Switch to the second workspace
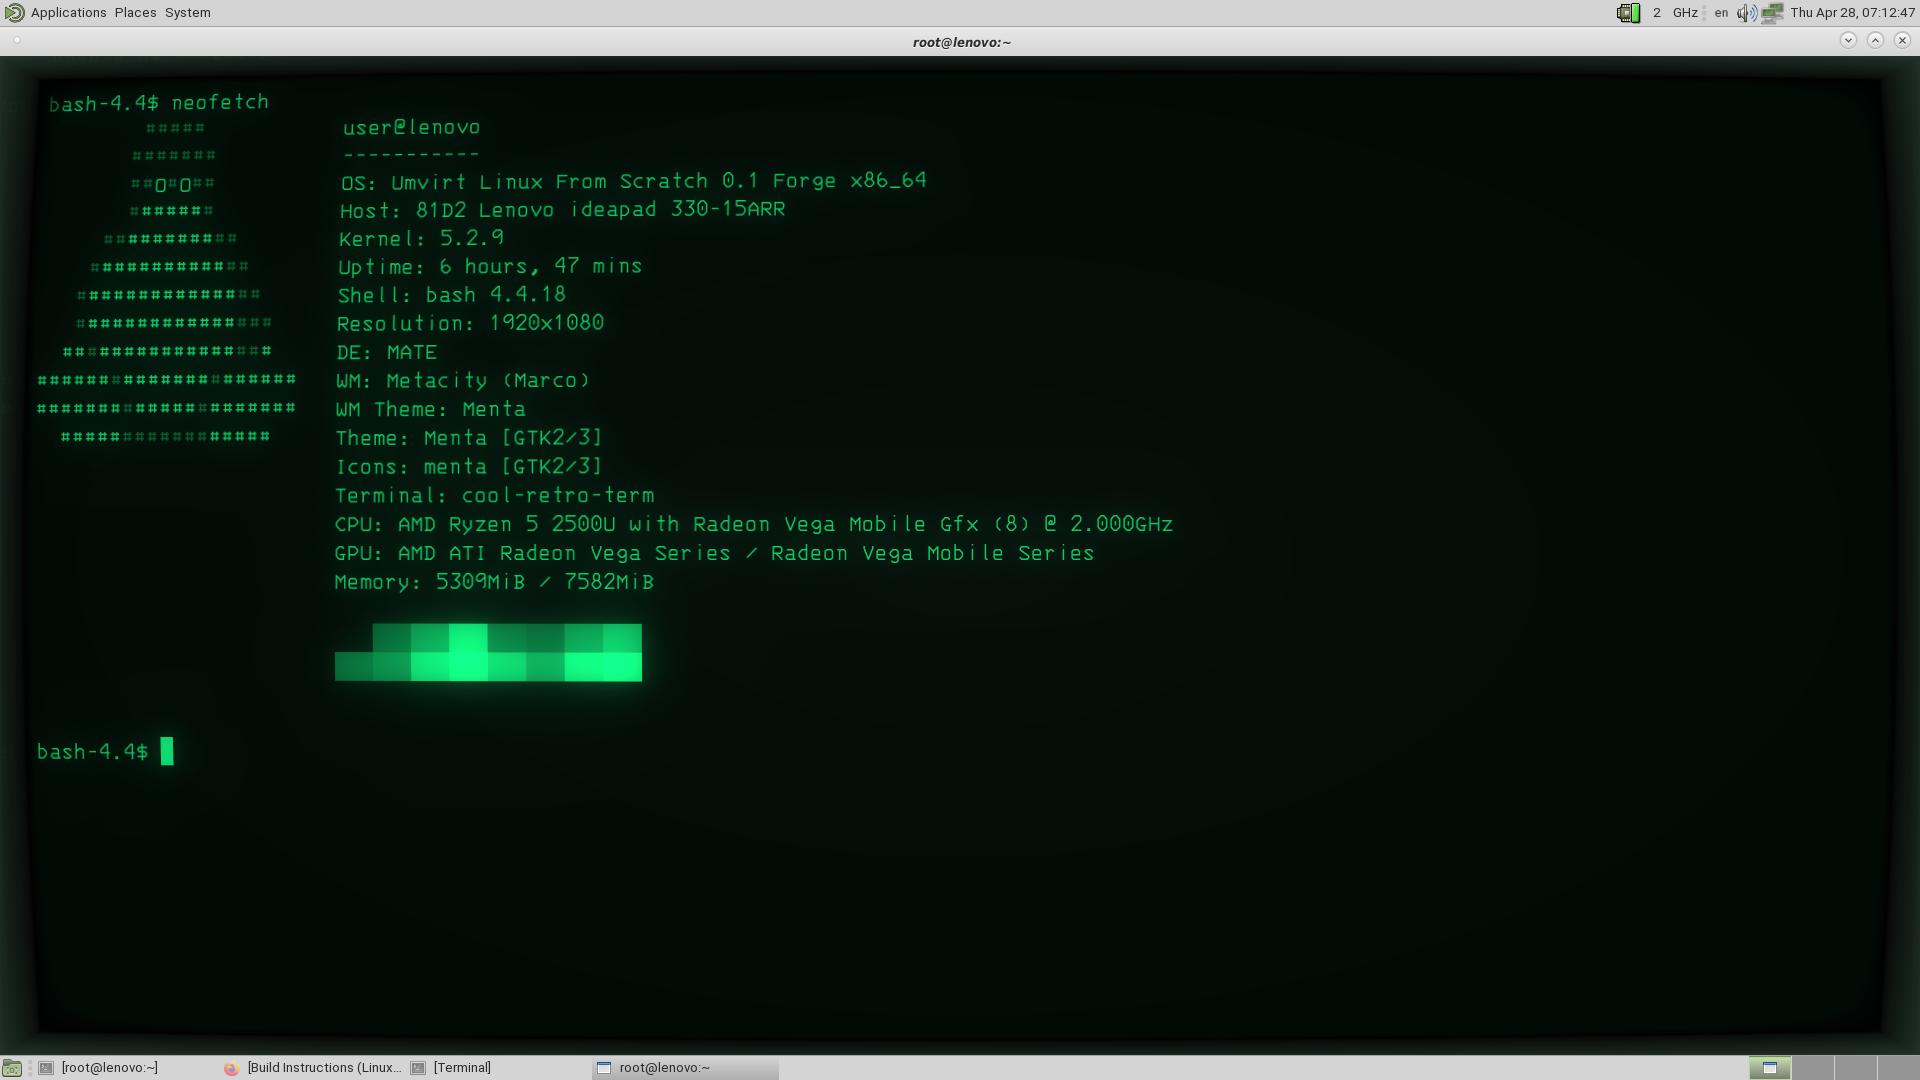This screenshot has height=1080, width=1920. pyautogui.click(x=1812, y=1068)
